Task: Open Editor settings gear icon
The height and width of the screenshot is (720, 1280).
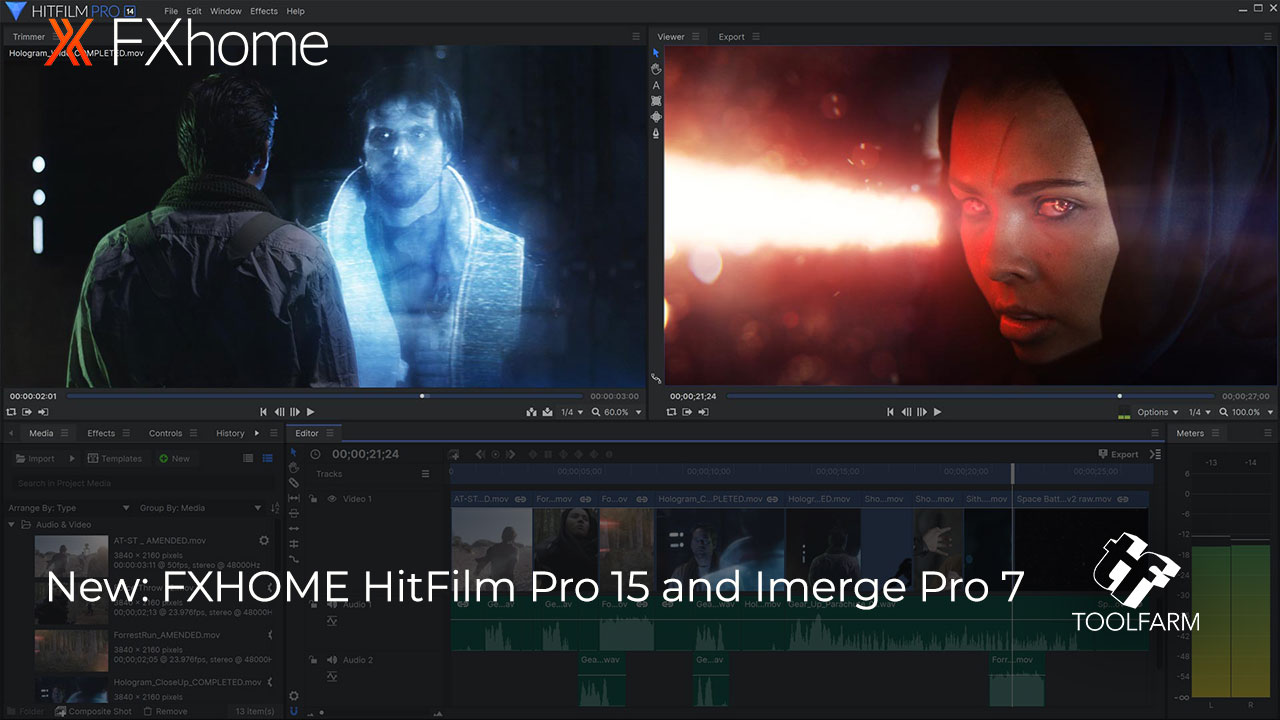Action: click(x=294, y=696)
